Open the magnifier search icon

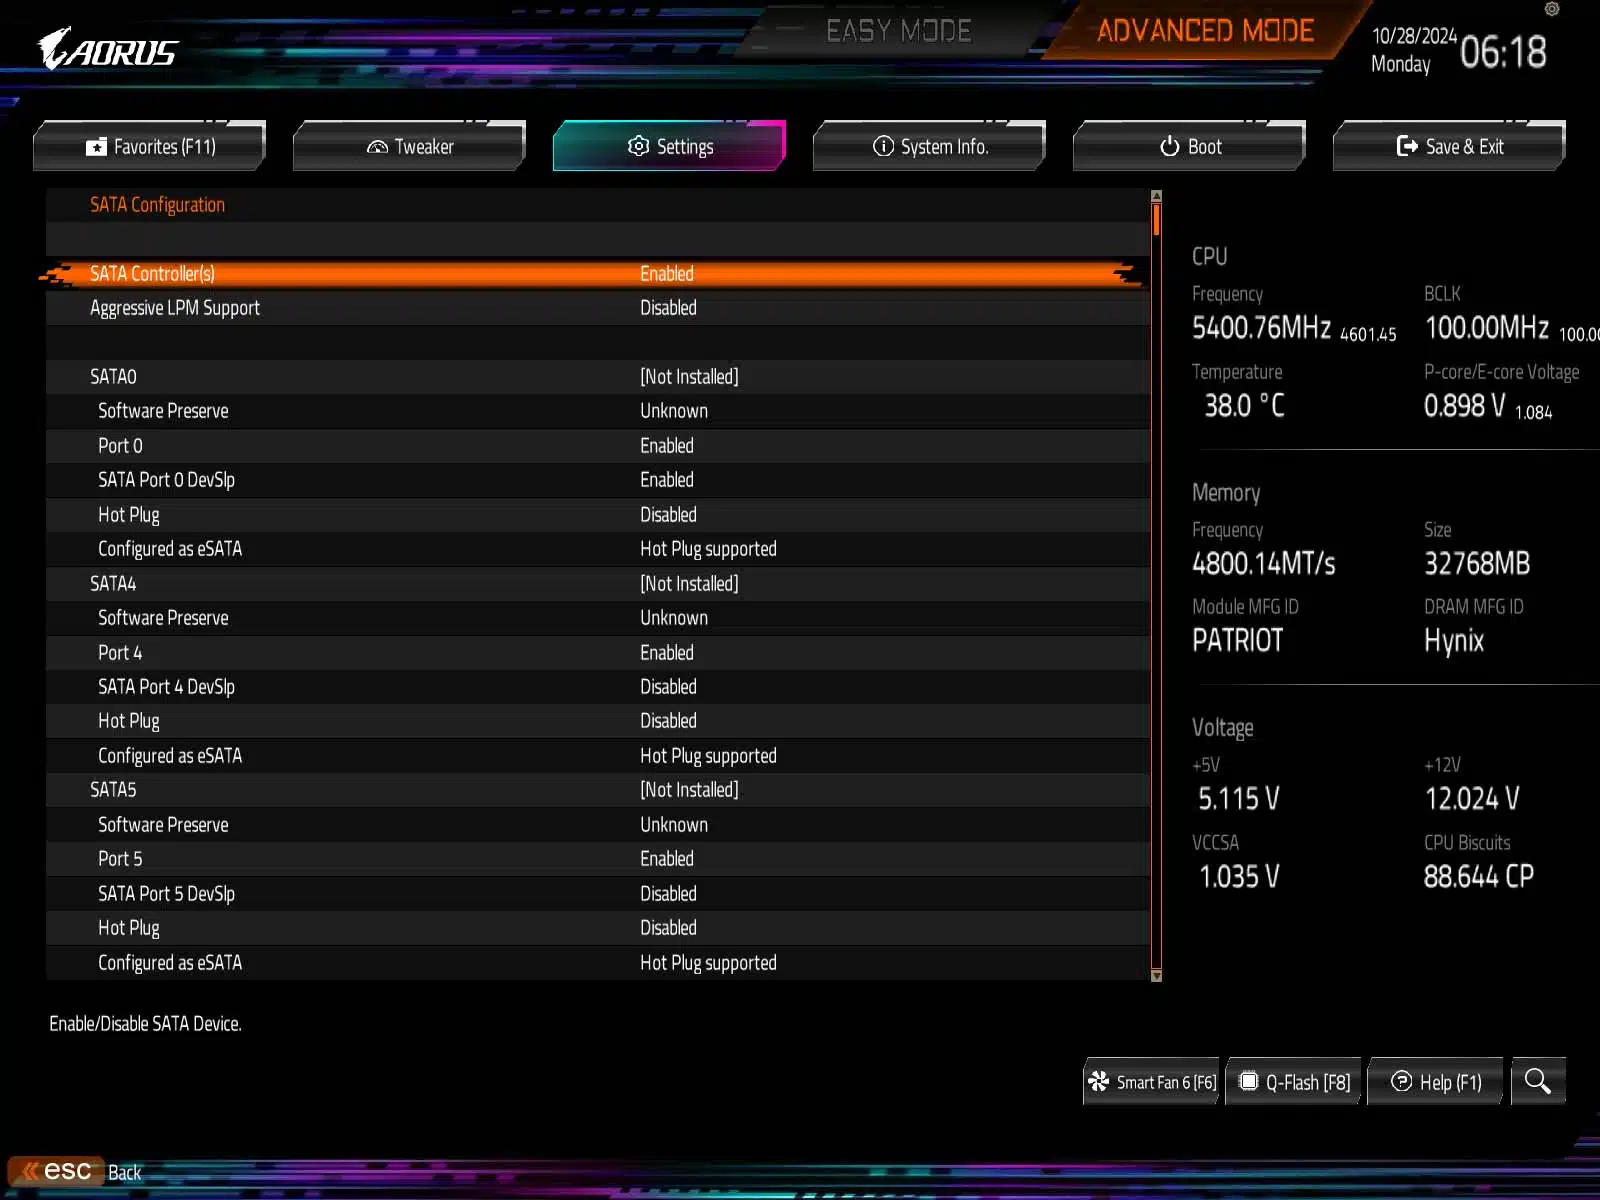click(1538, 1081)
